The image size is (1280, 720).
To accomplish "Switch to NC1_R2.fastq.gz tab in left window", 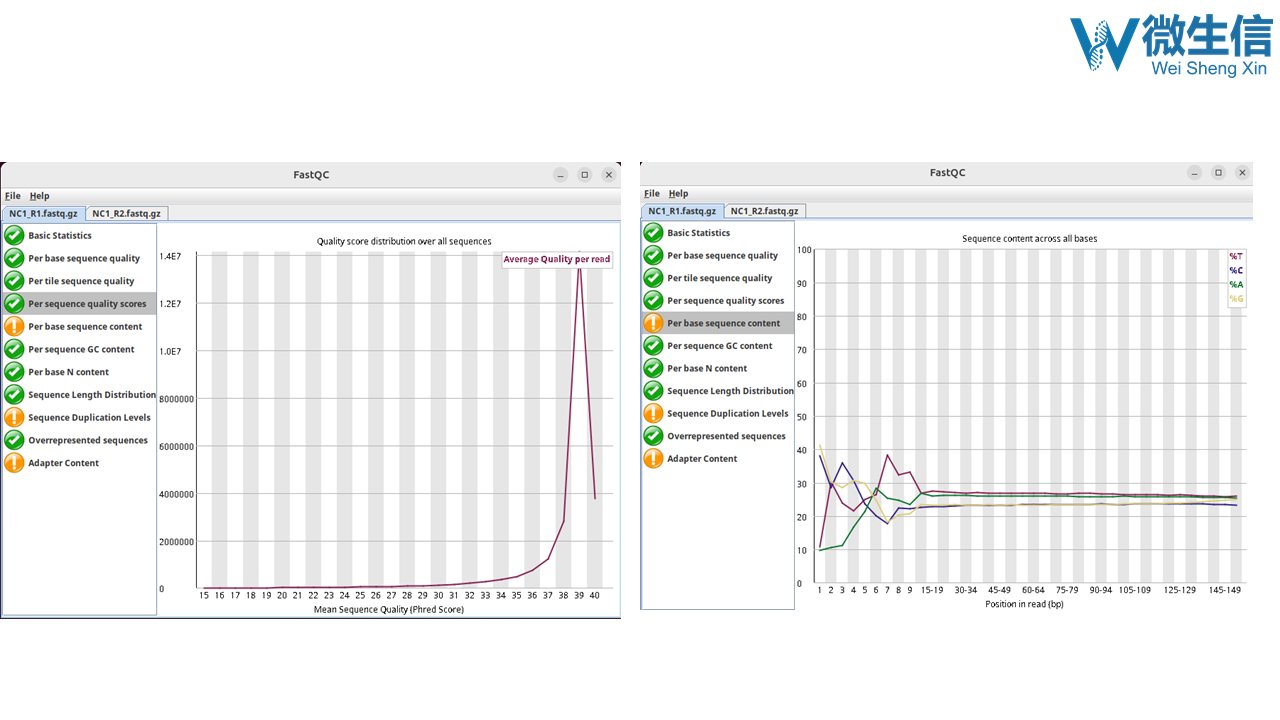I will pos(127,213).
